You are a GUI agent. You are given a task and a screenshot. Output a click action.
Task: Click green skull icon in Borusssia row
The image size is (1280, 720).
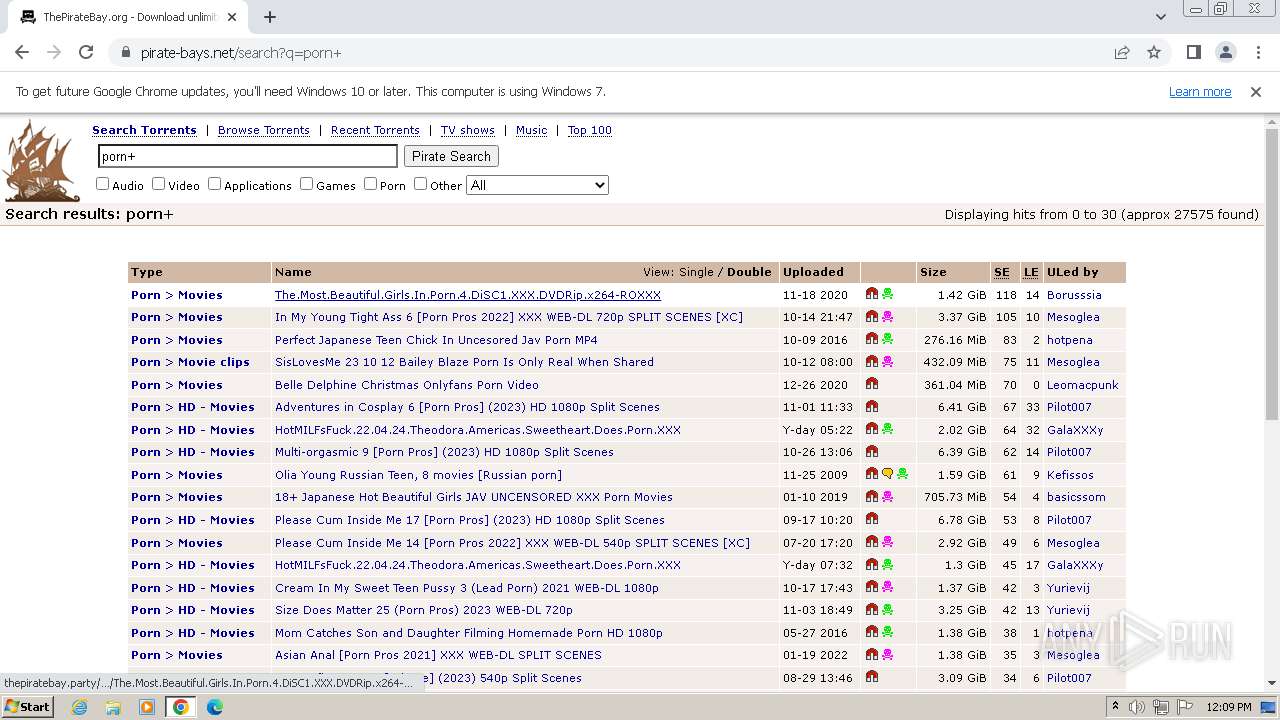[887, 294]
